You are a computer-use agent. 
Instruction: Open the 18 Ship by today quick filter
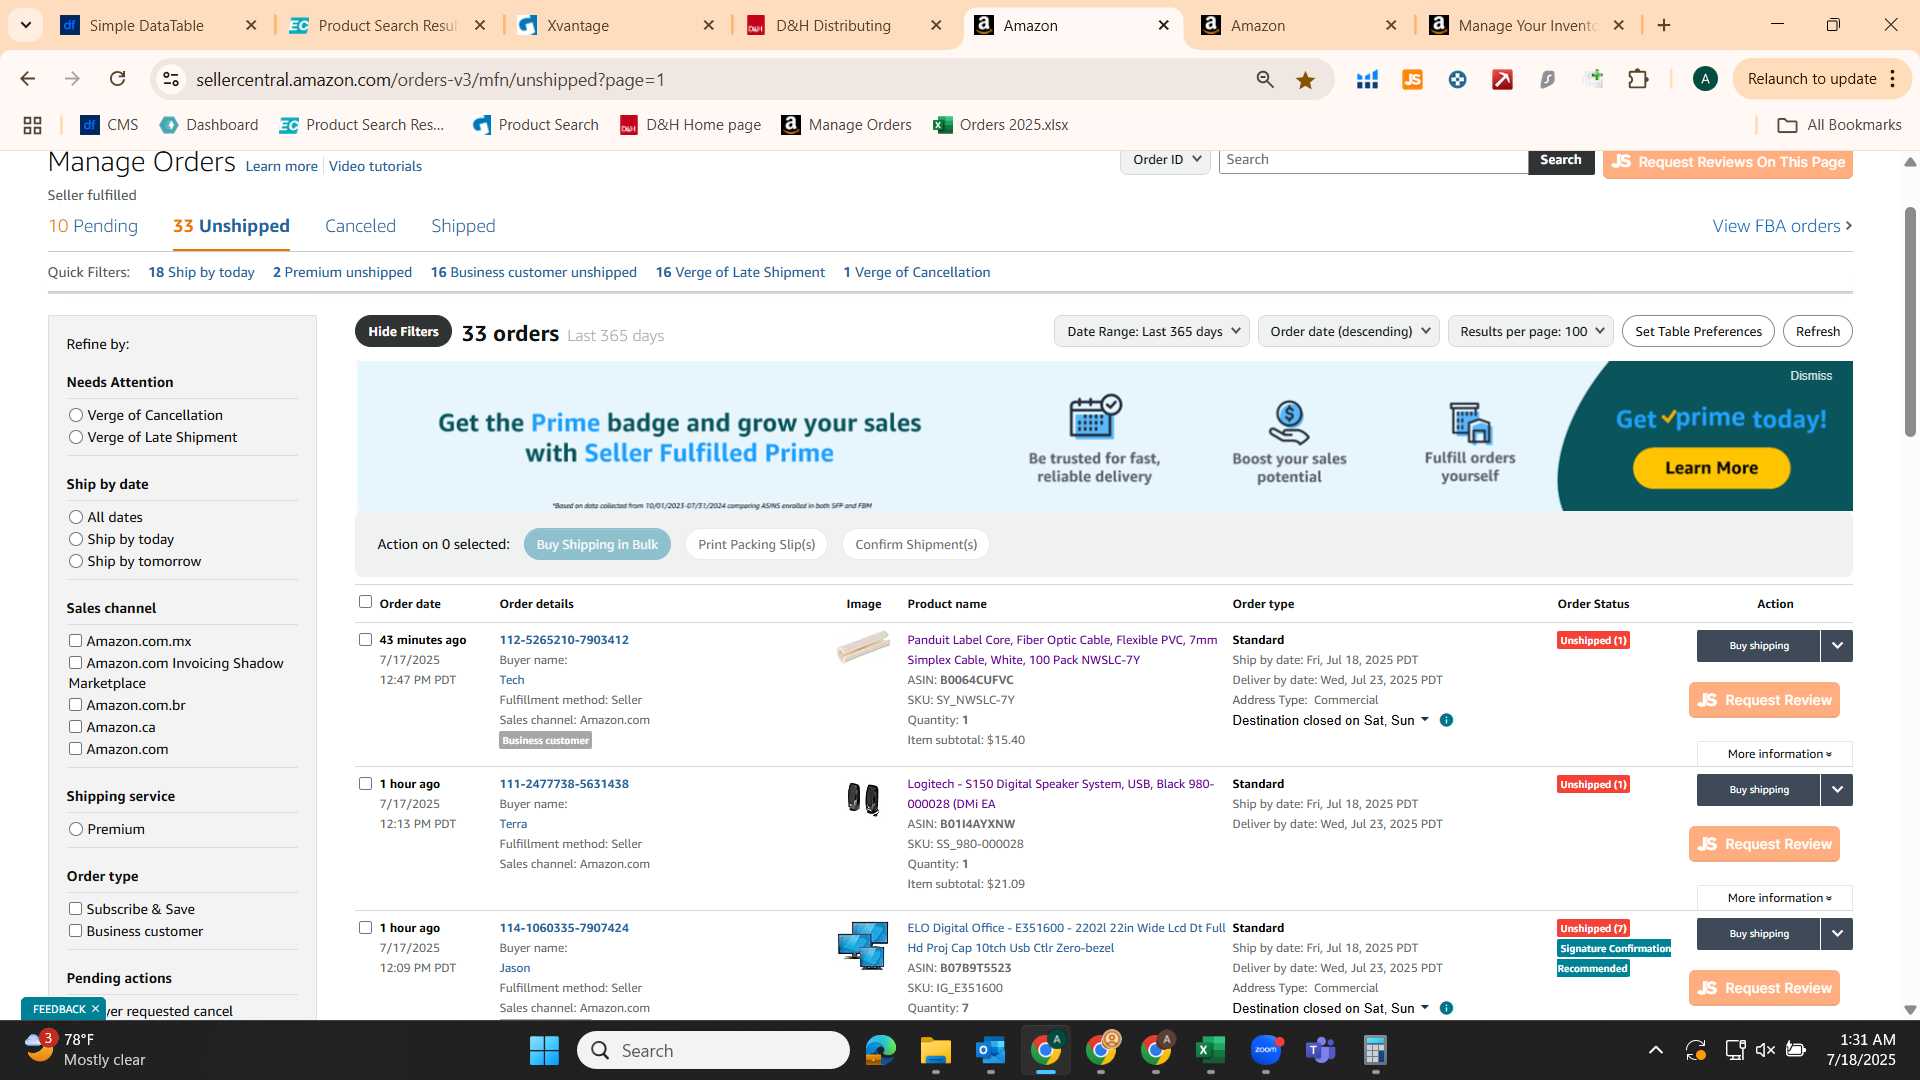click(201, 272)
